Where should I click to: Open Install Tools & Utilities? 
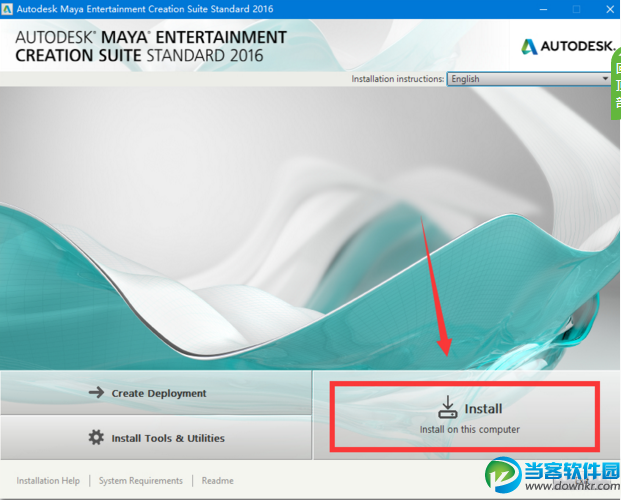pos(156,438)
